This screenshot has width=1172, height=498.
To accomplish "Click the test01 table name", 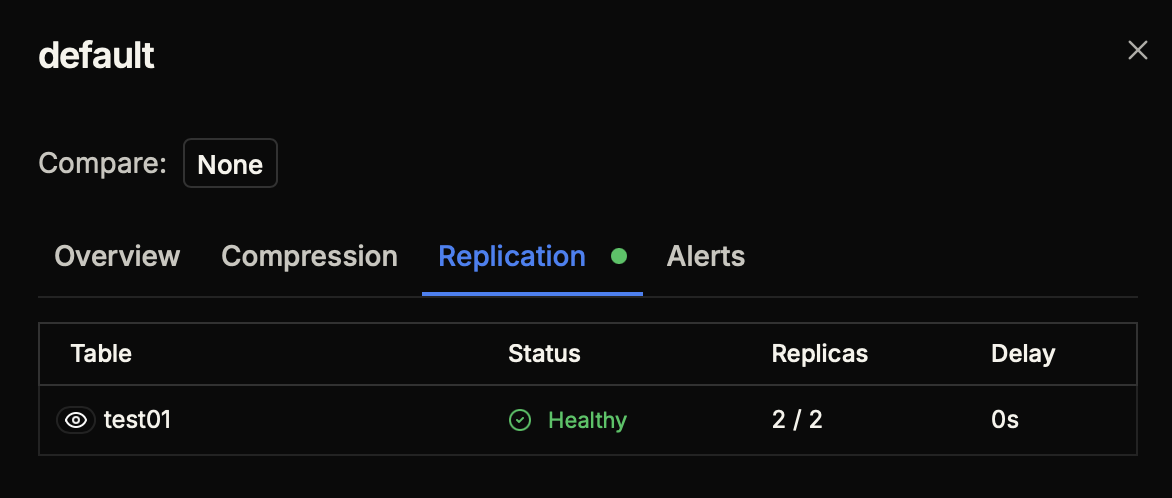I will [138, 420].
